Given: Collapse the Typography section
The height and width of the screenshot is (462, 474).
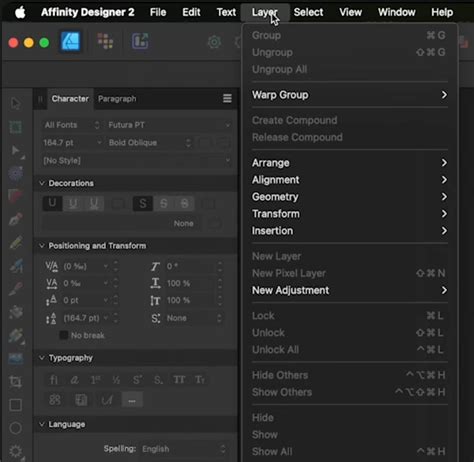Looking at the screenshot, I should [42, 358].
